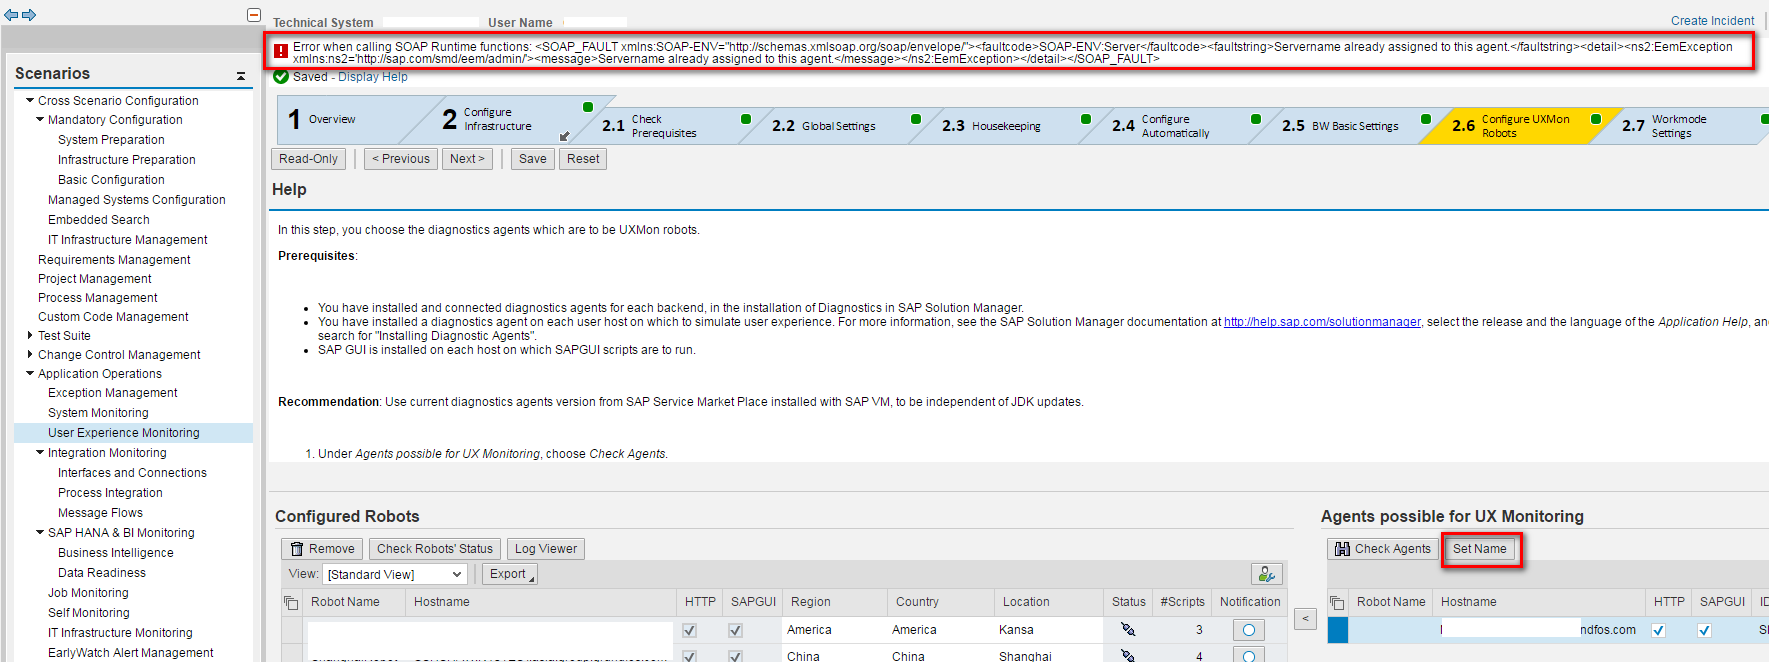
Task: Collapse Mandatory Configuration tree node
Action: [x=40, y=119]
